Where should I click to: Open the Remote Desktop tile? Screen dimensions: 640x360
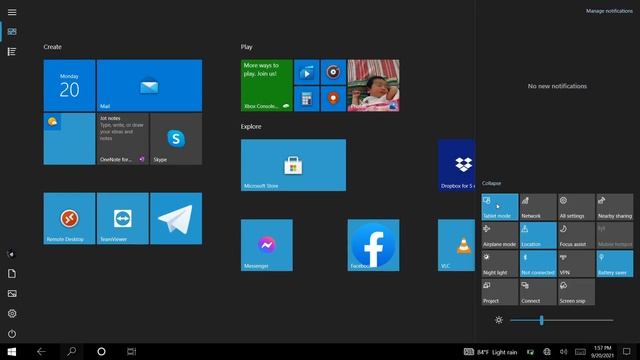click(x=69, y=218)
